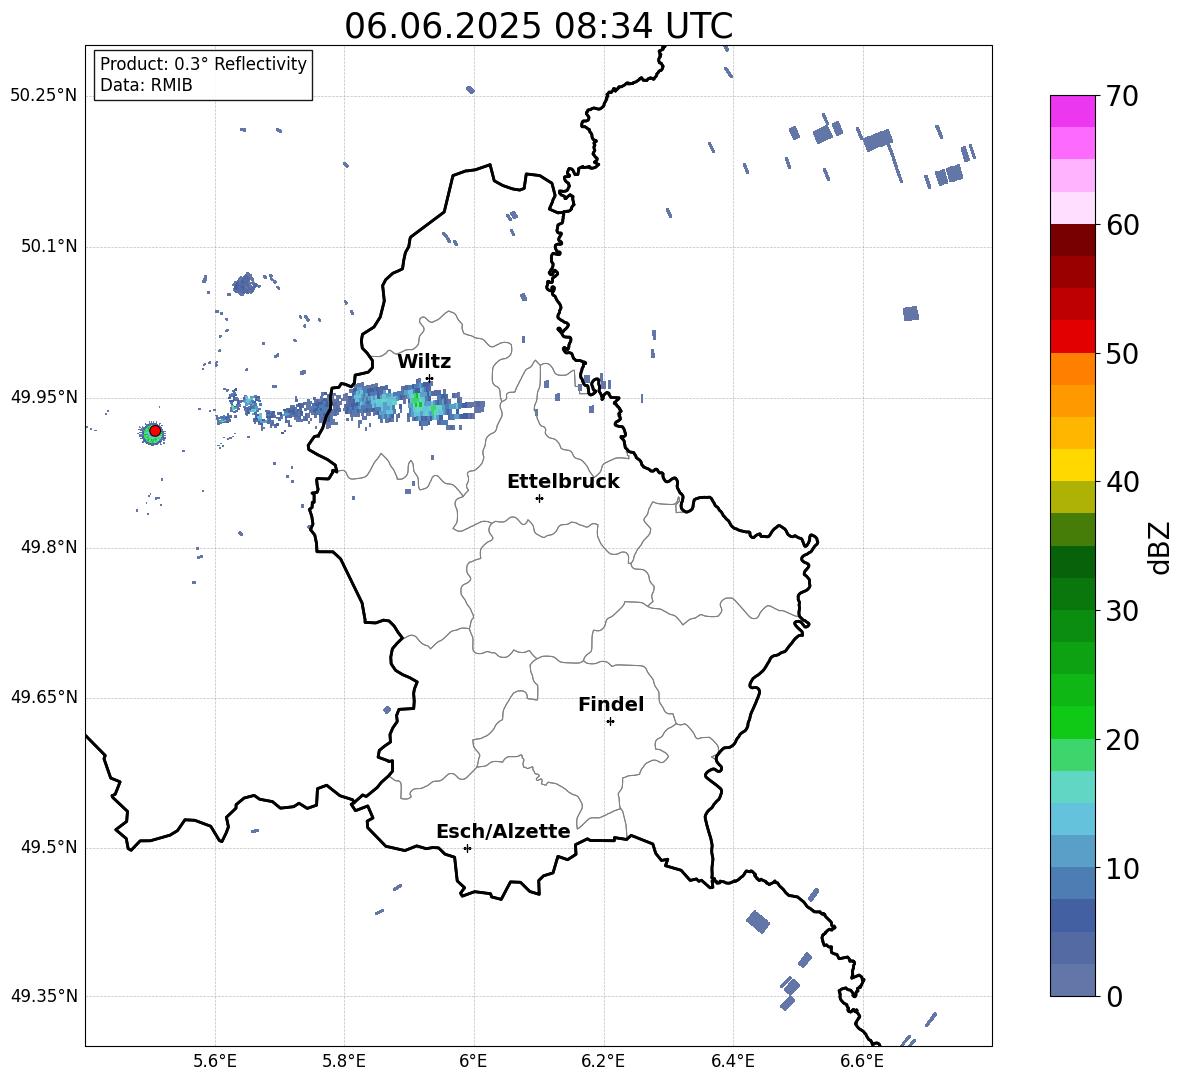Click the 50.1°N latitude label

(48, 247)
